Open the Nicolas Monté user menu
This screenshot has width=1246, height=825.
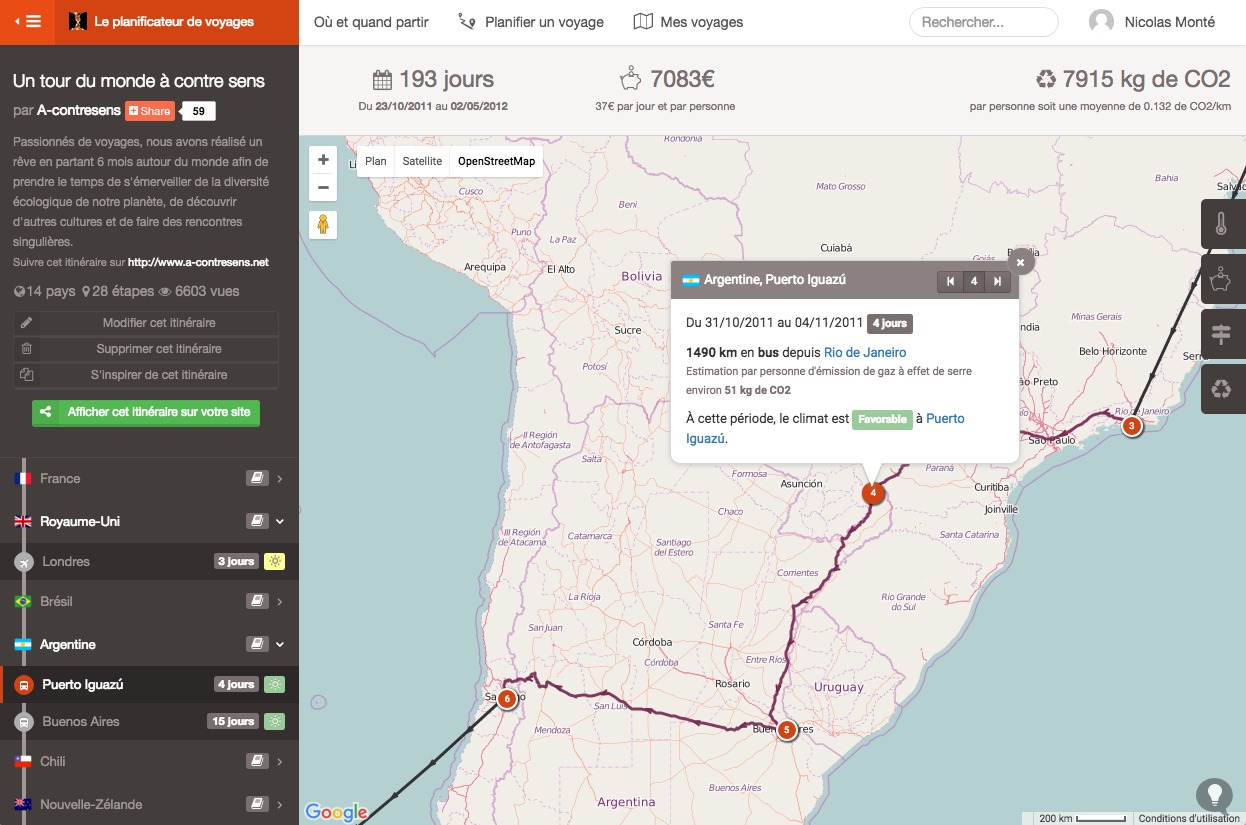(x=1152, y=22)
